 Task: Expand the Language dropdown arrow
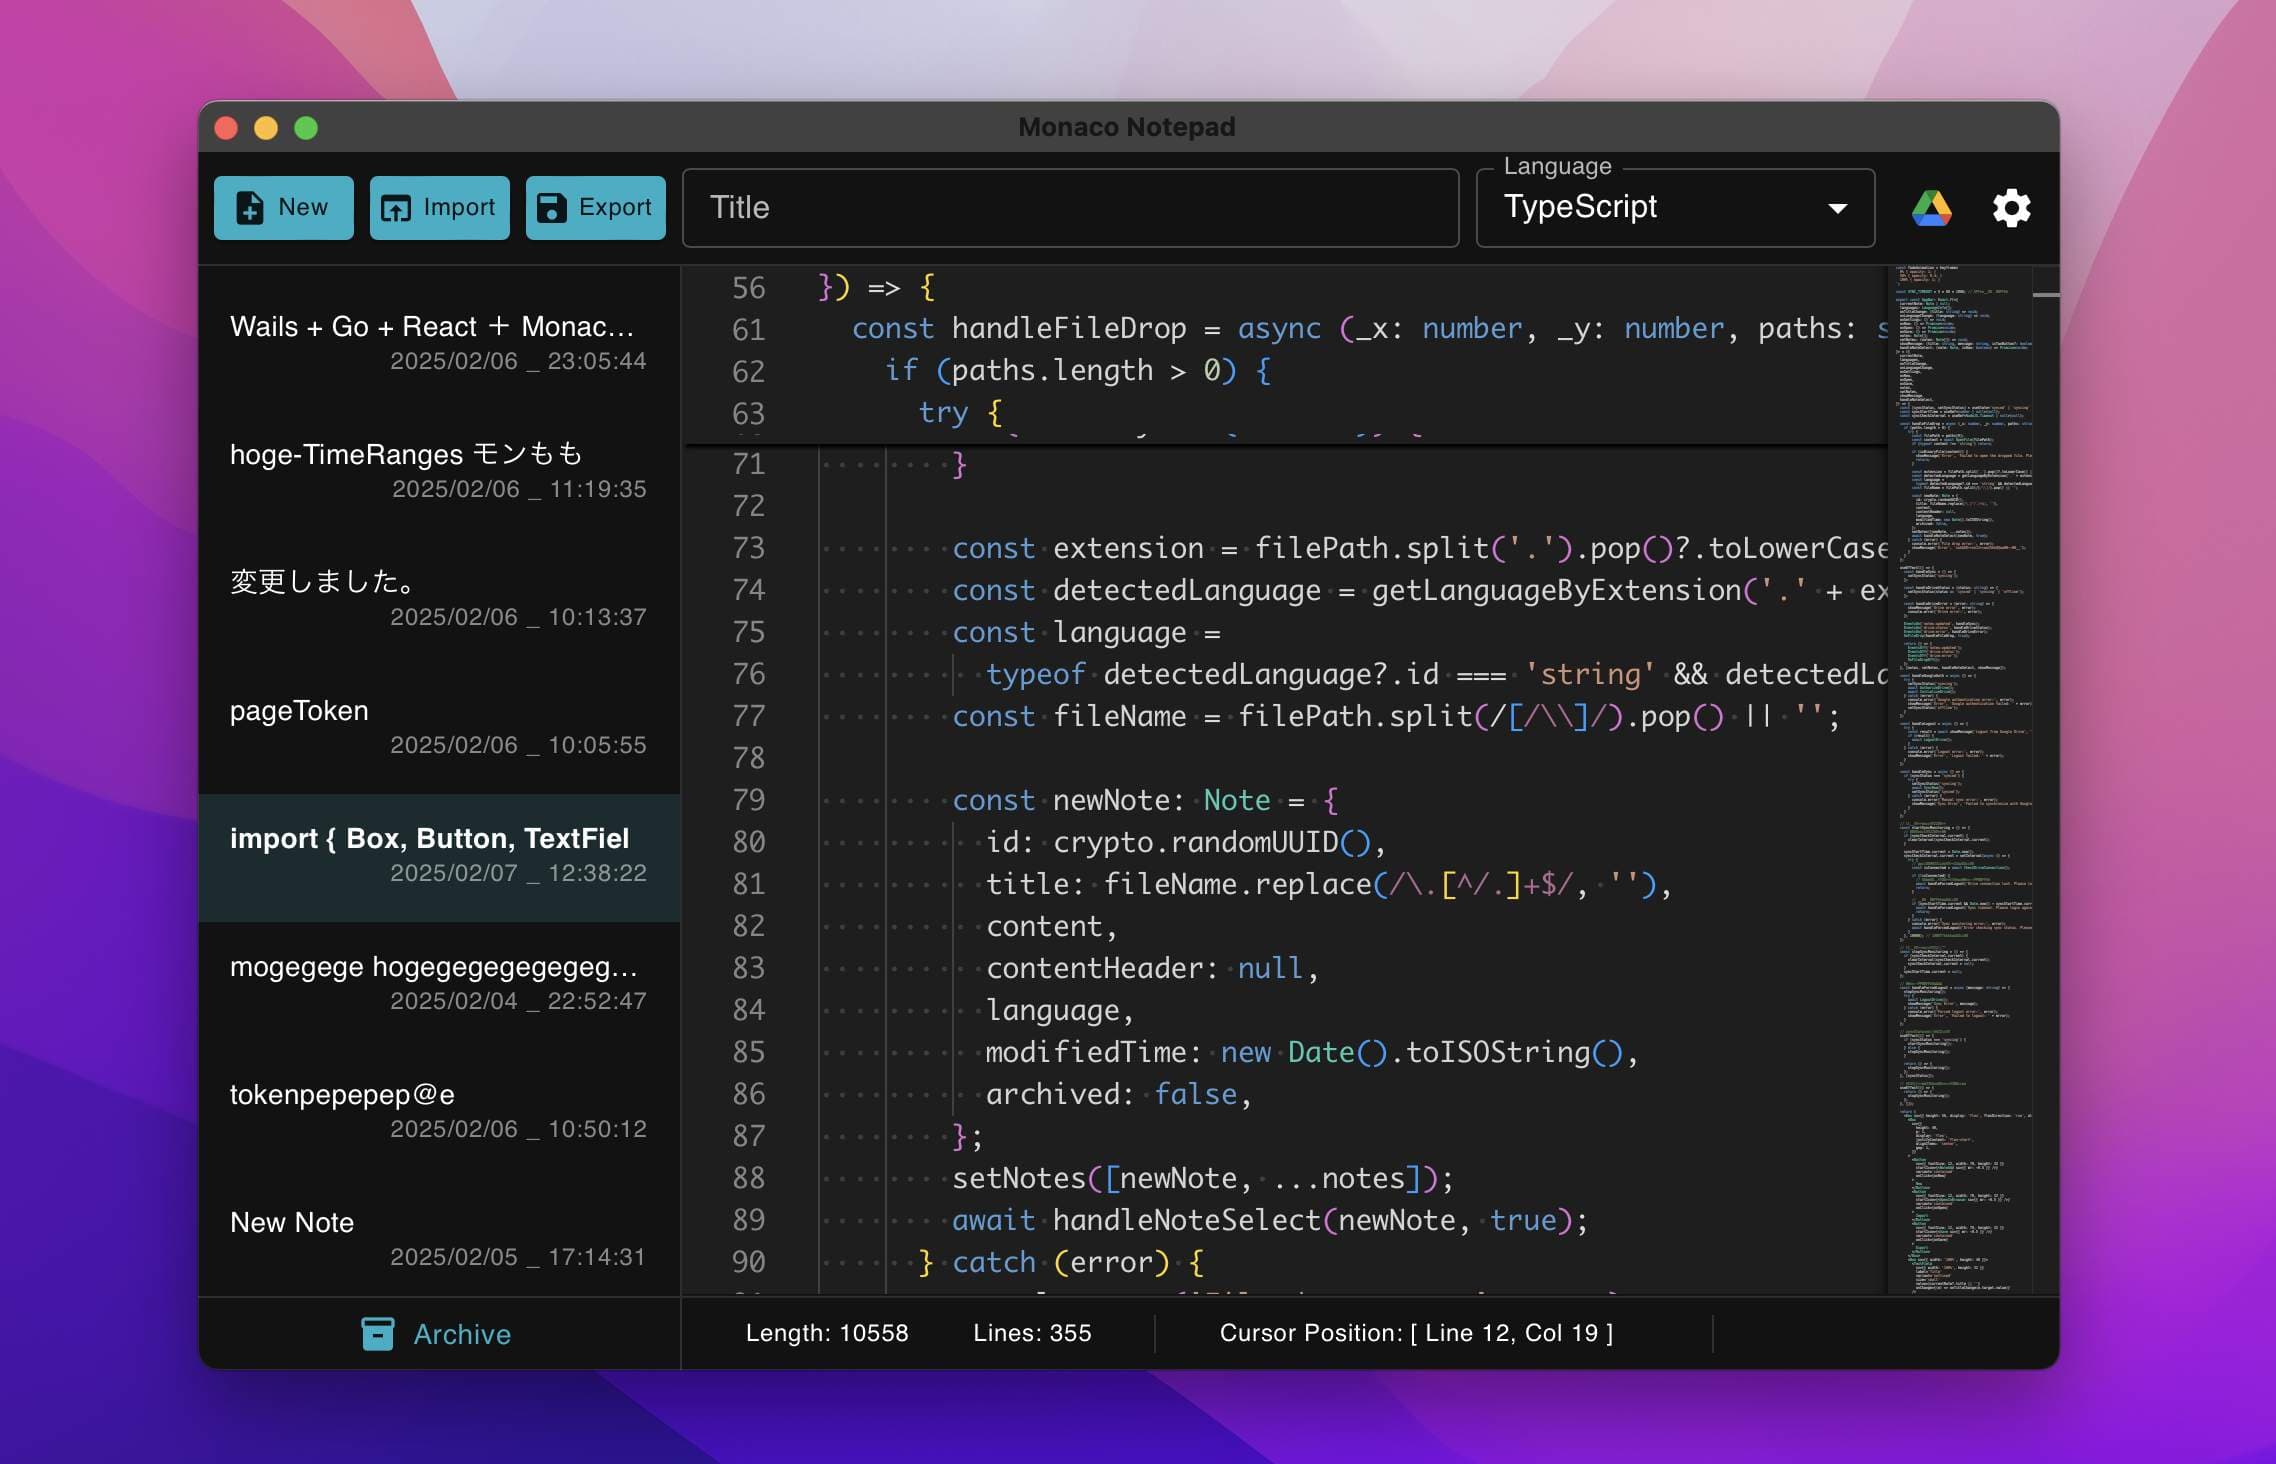click(x=1837, y=208)
